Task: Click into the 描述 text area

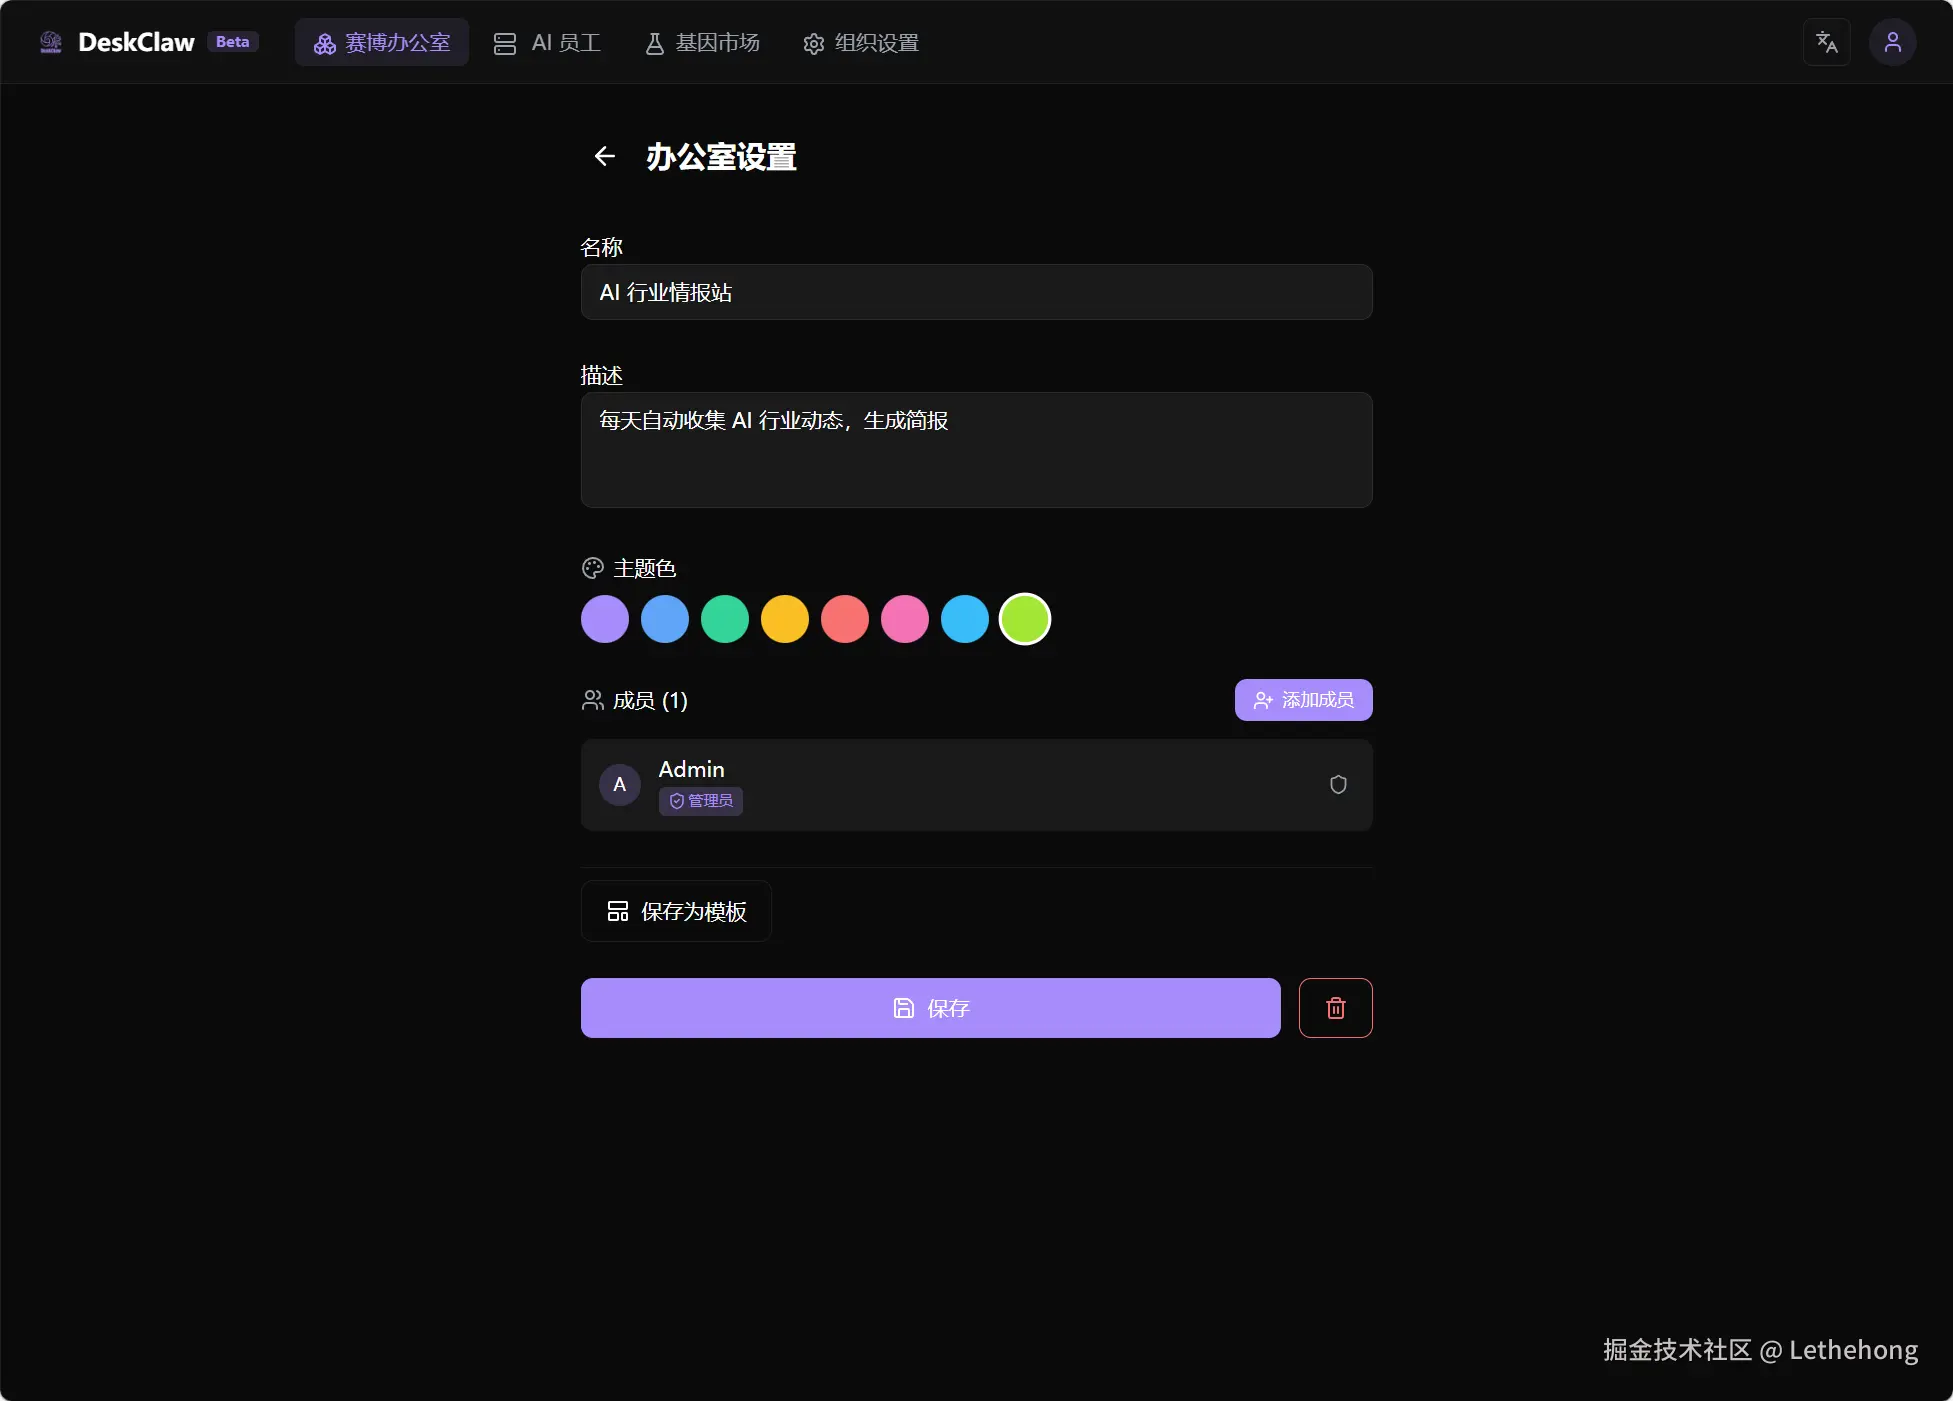Action: 976,450
